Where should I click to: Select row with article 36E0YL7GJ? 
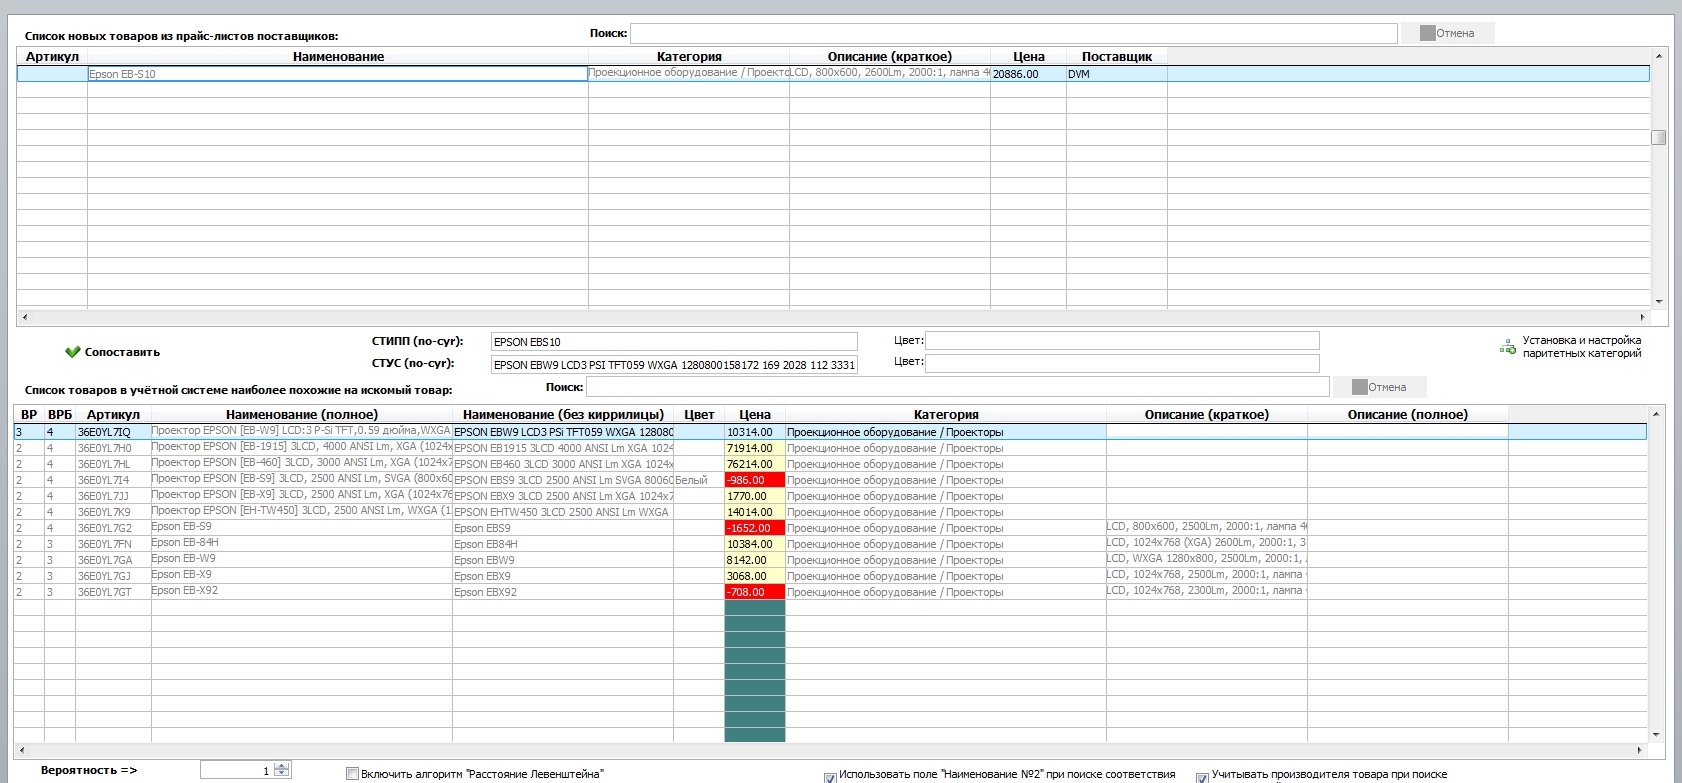point(830,576)
